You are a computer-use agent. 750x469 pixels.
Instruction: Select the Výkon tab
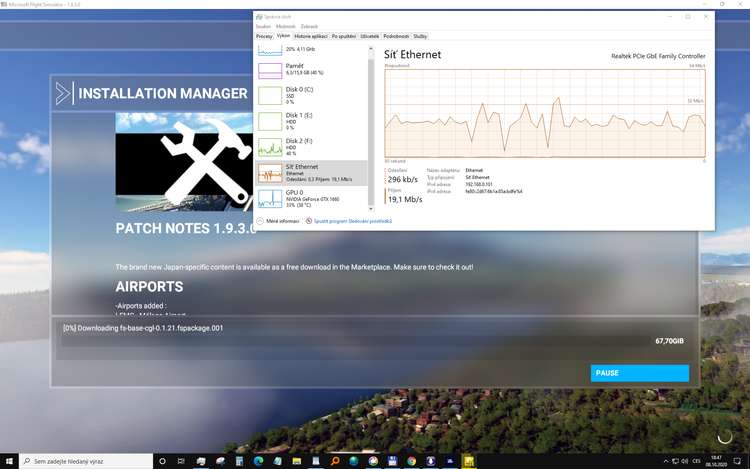click(x=283, y=36)
